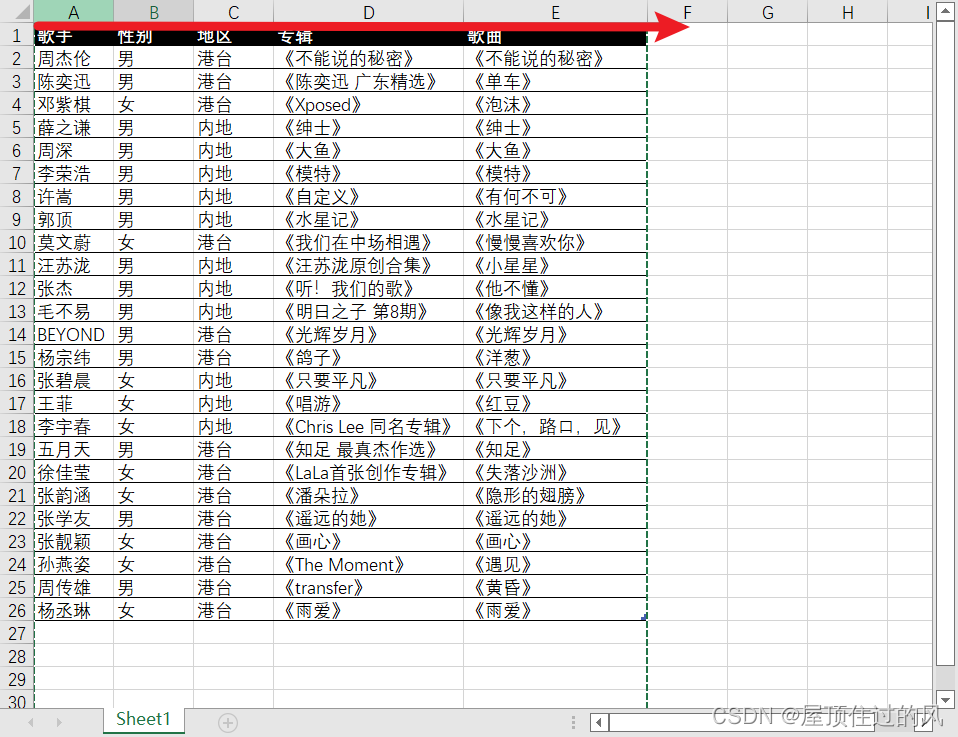Select row 14 header
958x737 pixels.
16,335
